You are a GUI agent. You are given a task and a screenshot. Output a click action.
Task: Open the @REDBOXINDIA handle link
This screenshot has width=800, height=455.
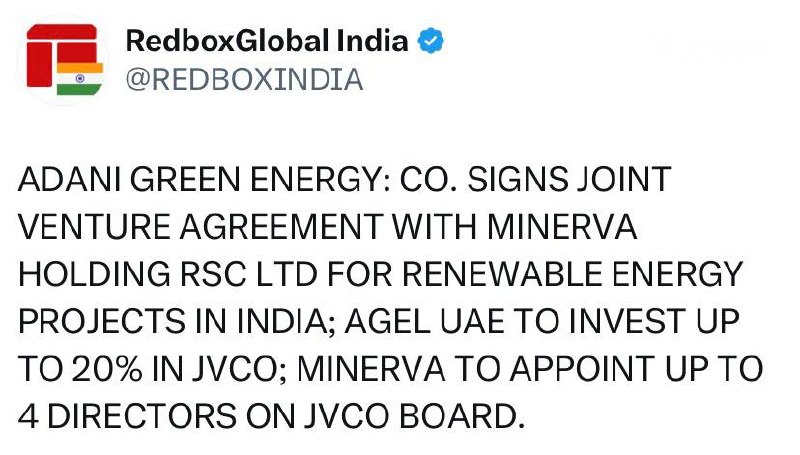(243, 80)
